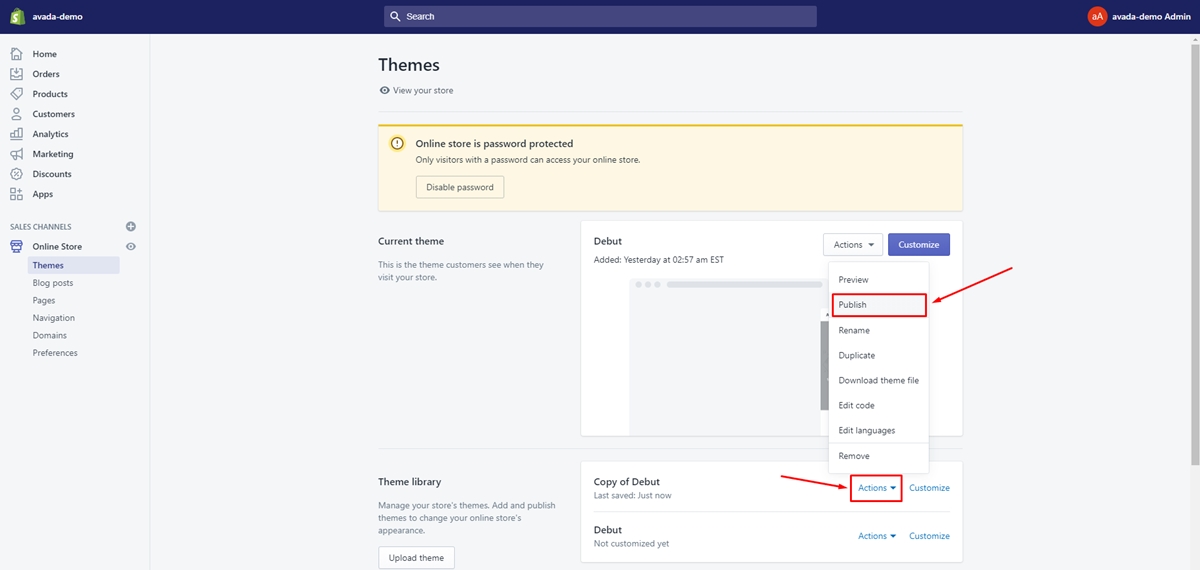
Task: Click the Analytics bar chart icon
Action: [x=16, y=134]
